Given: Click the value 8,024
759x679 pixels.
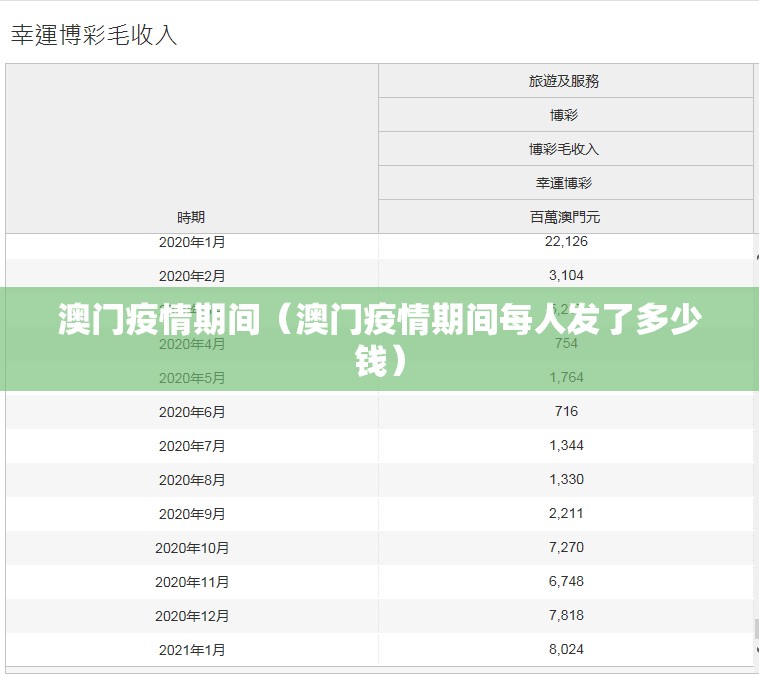Looking at the screenshot, I should click(x=566, y=649).
